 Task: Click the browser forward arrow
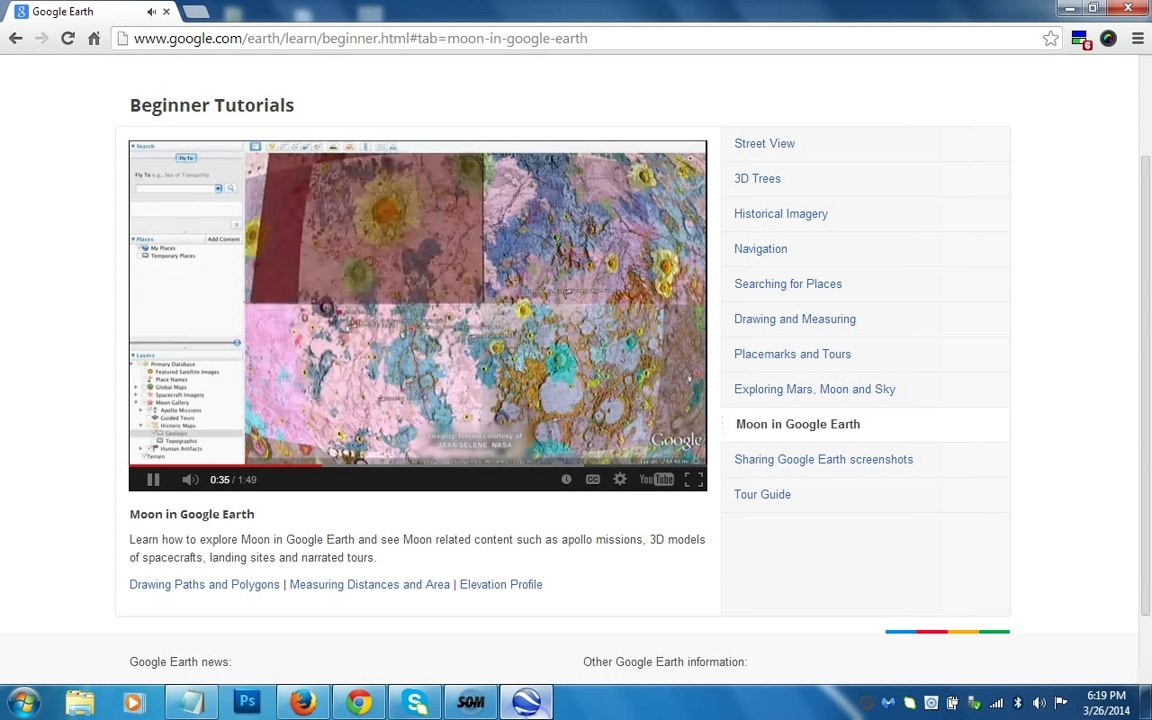42,38
